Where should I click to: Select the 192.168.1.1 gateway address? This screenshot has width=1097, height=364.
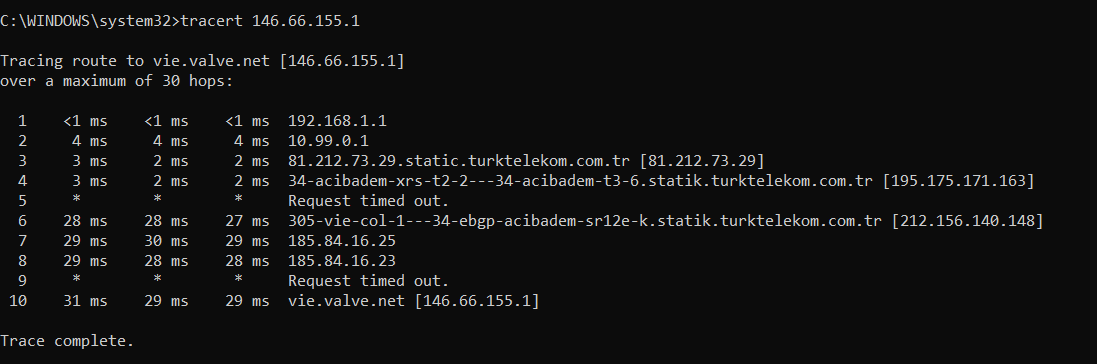pos(337,121)
